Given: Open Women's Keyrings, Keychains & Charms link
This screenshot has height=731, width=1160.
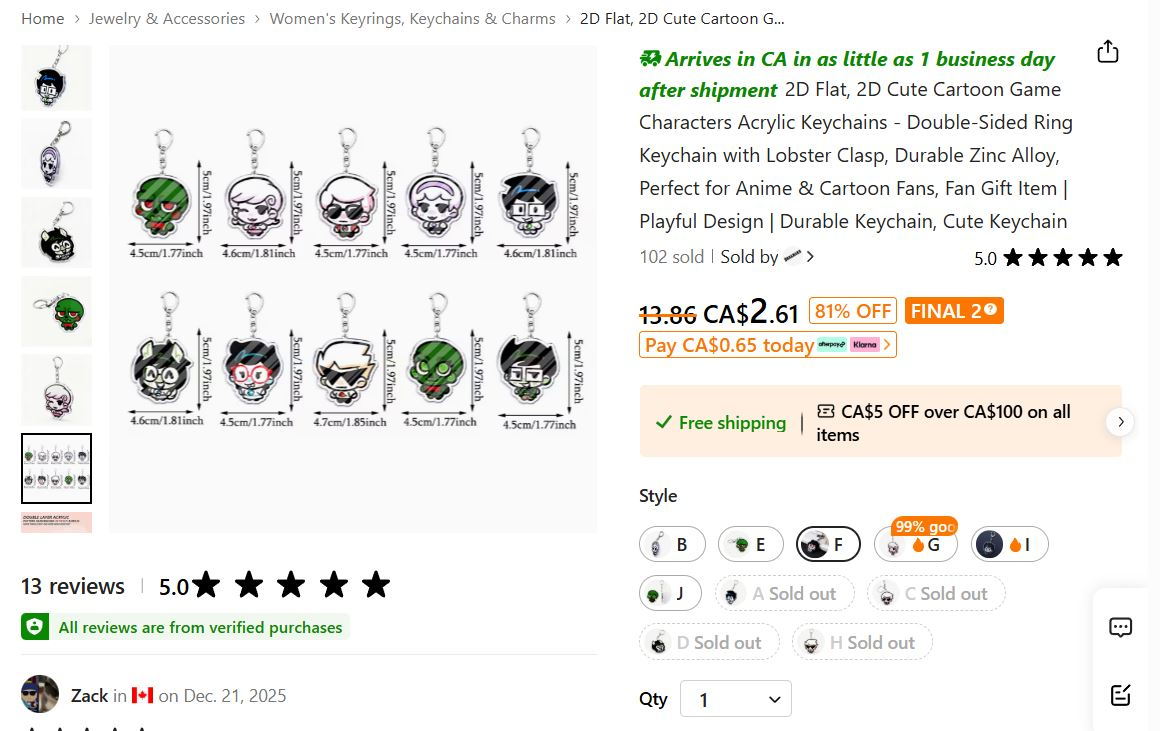Looking at the screenshot, I should tap(412, 18).
